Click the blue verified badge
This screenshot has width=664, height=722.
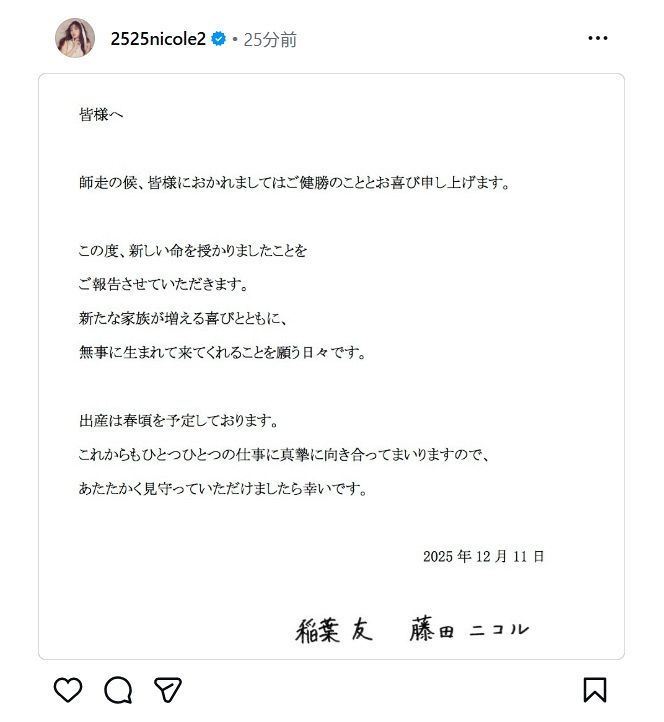pyautogui.click(x=218, y=39)
